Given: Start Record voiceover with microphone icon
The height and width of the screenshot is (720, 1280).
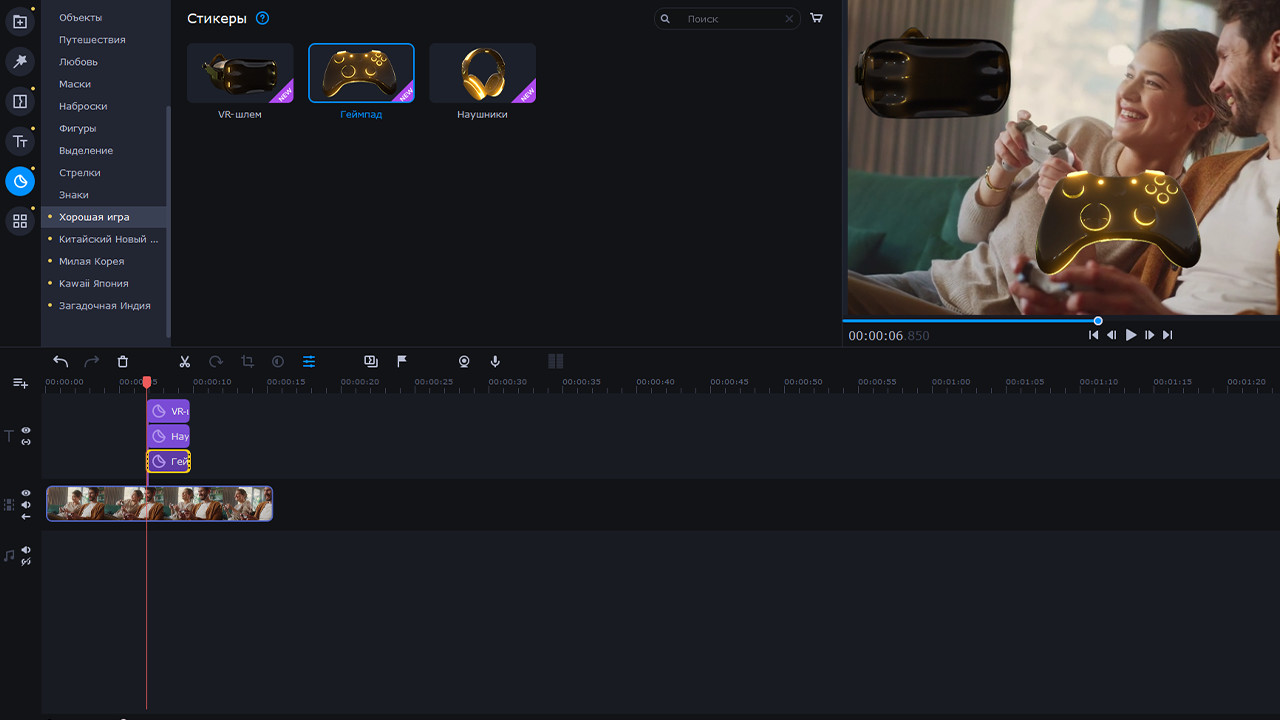Looking at the screenshot, I should [495, 362].
